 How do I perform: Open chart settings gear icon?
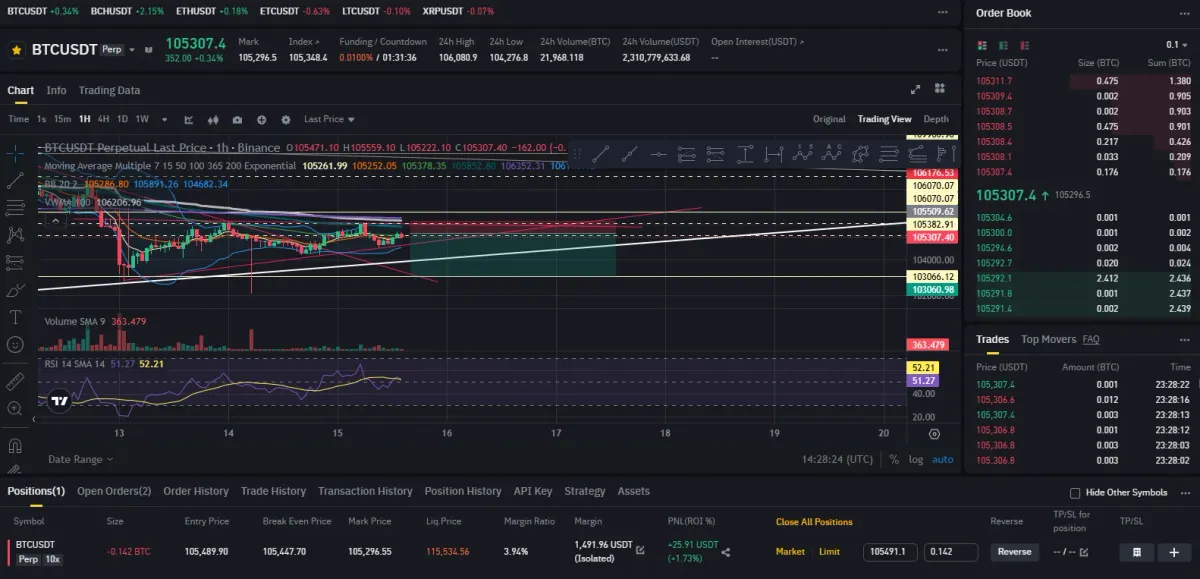point(286,119)
